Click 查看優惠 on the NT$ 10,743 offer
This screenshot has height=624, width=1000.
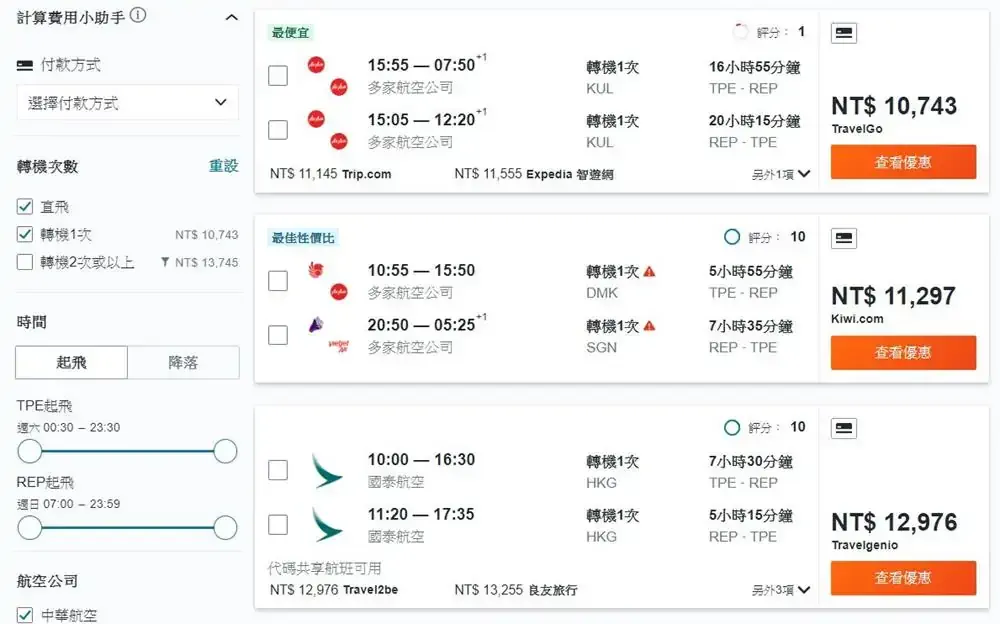903,162
